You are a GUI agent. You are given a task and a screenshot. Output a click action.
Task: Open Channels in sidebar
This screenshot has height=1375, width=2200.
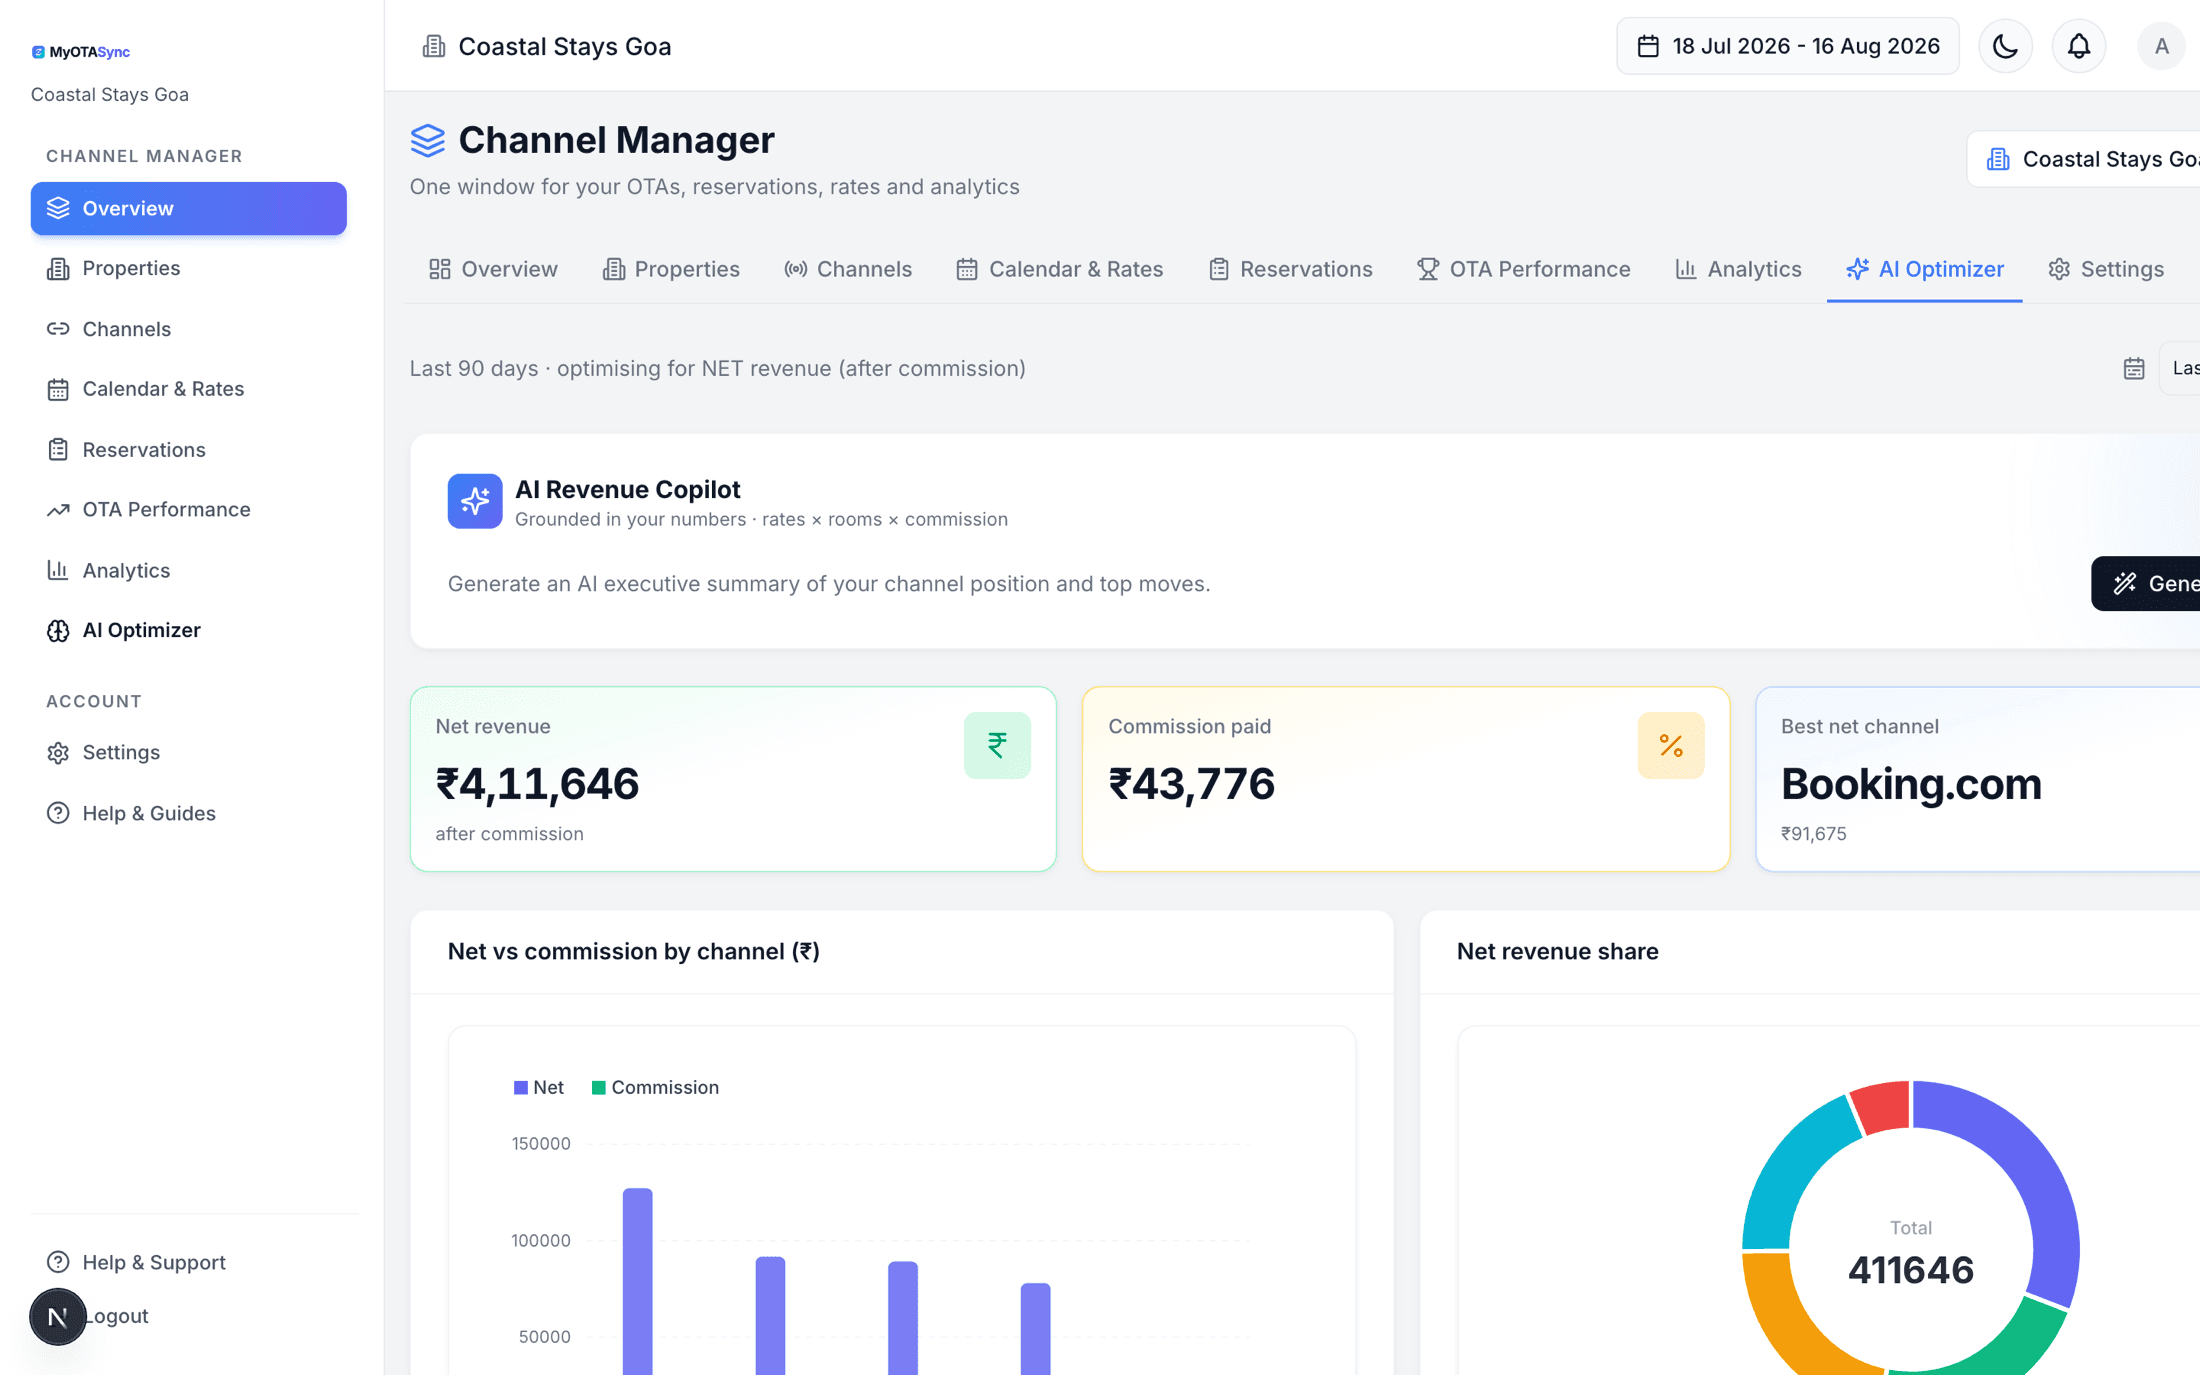(189, 329)
